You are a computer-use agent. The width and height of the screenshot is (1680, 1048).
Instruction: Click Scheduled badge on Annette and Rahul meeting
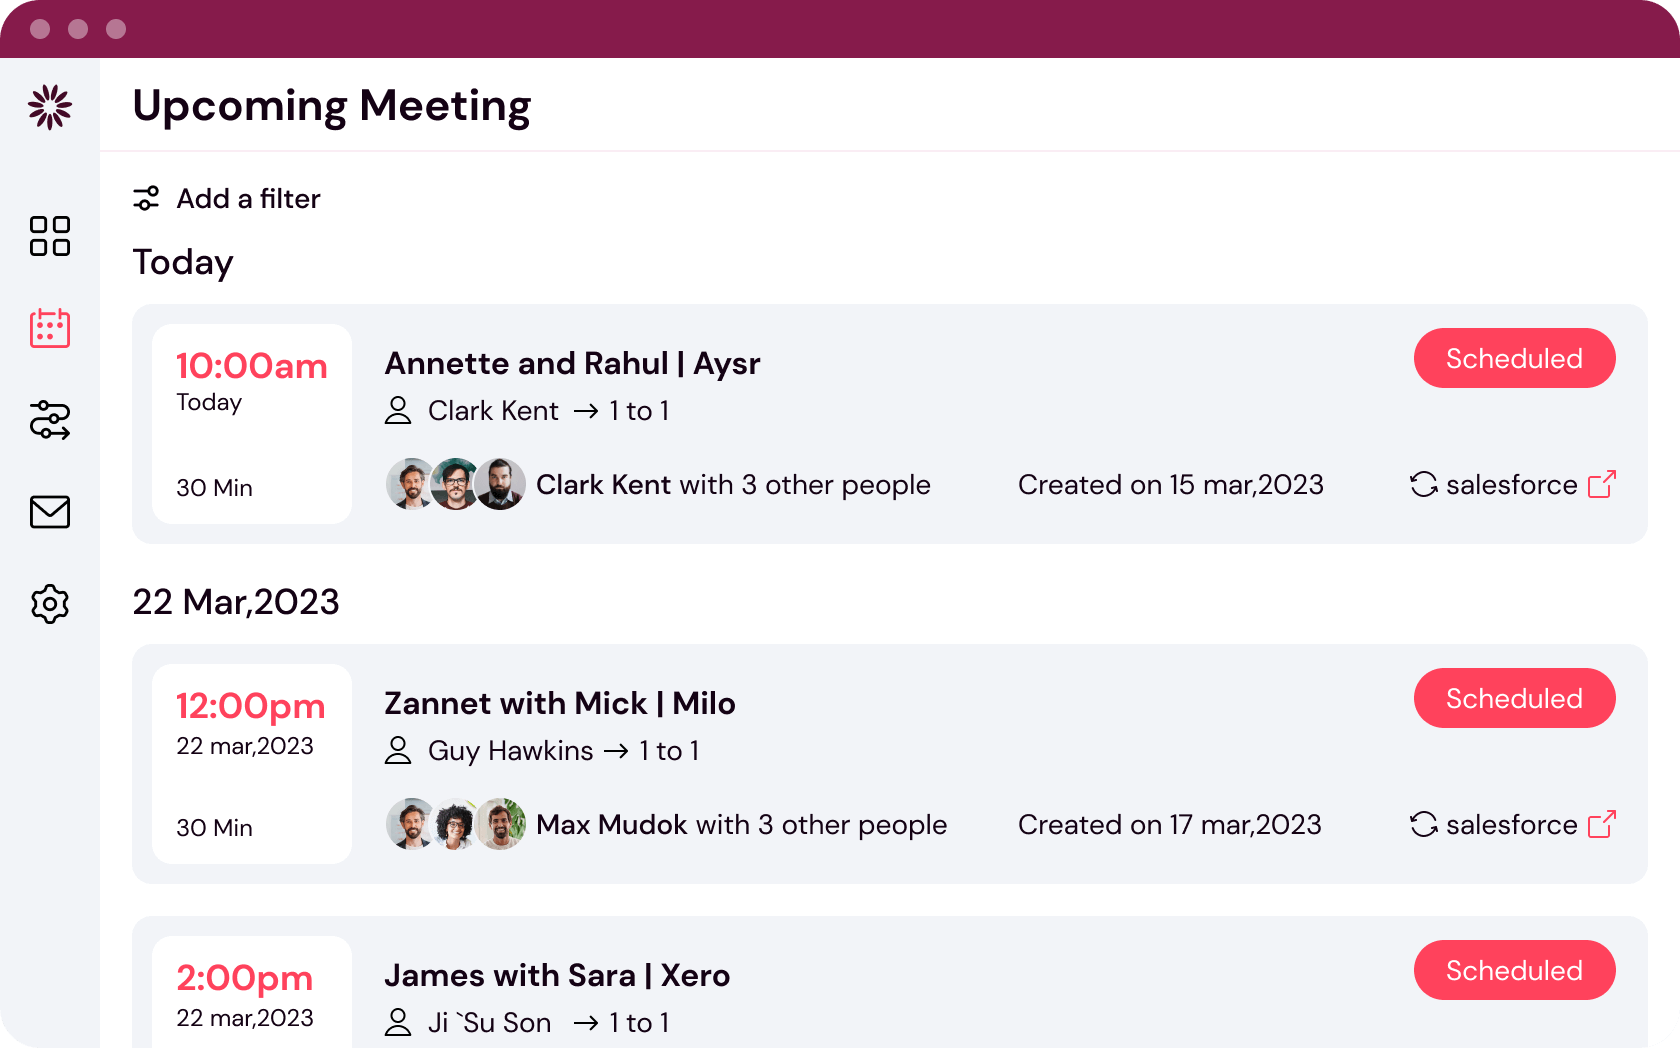pyautogui.click(x=1514, y=358)
